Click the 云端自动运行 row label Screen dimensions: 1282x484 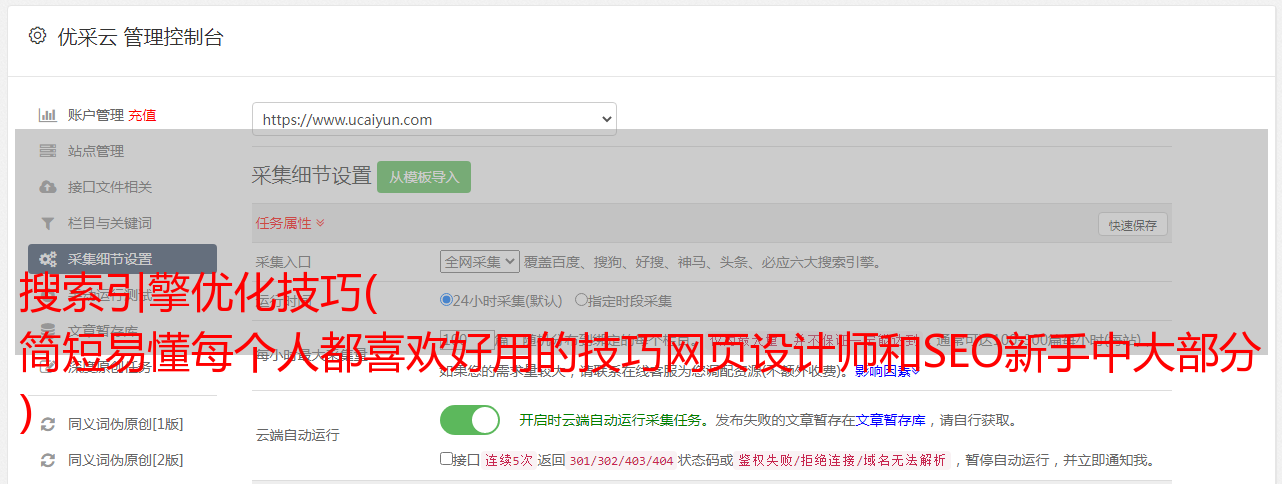[x=298, y=435]
